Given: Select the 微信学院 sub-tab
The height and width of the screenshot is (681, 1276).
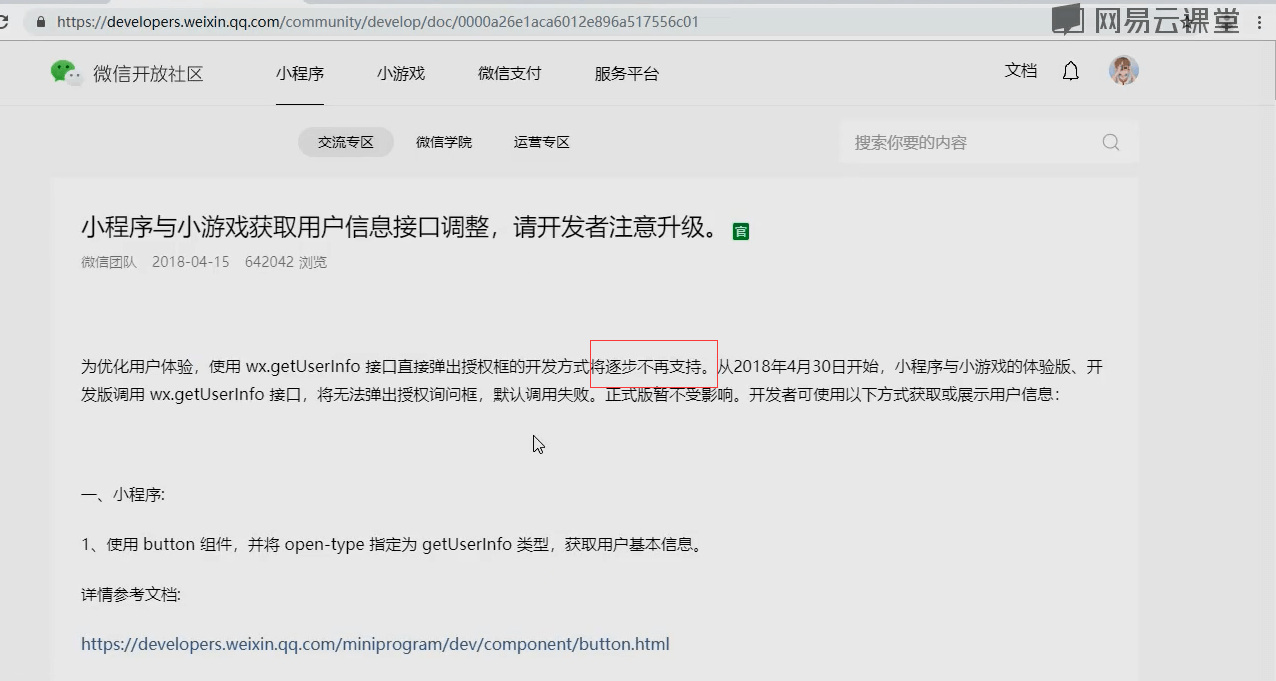Looking at the screenshot, I should point(444,142).
